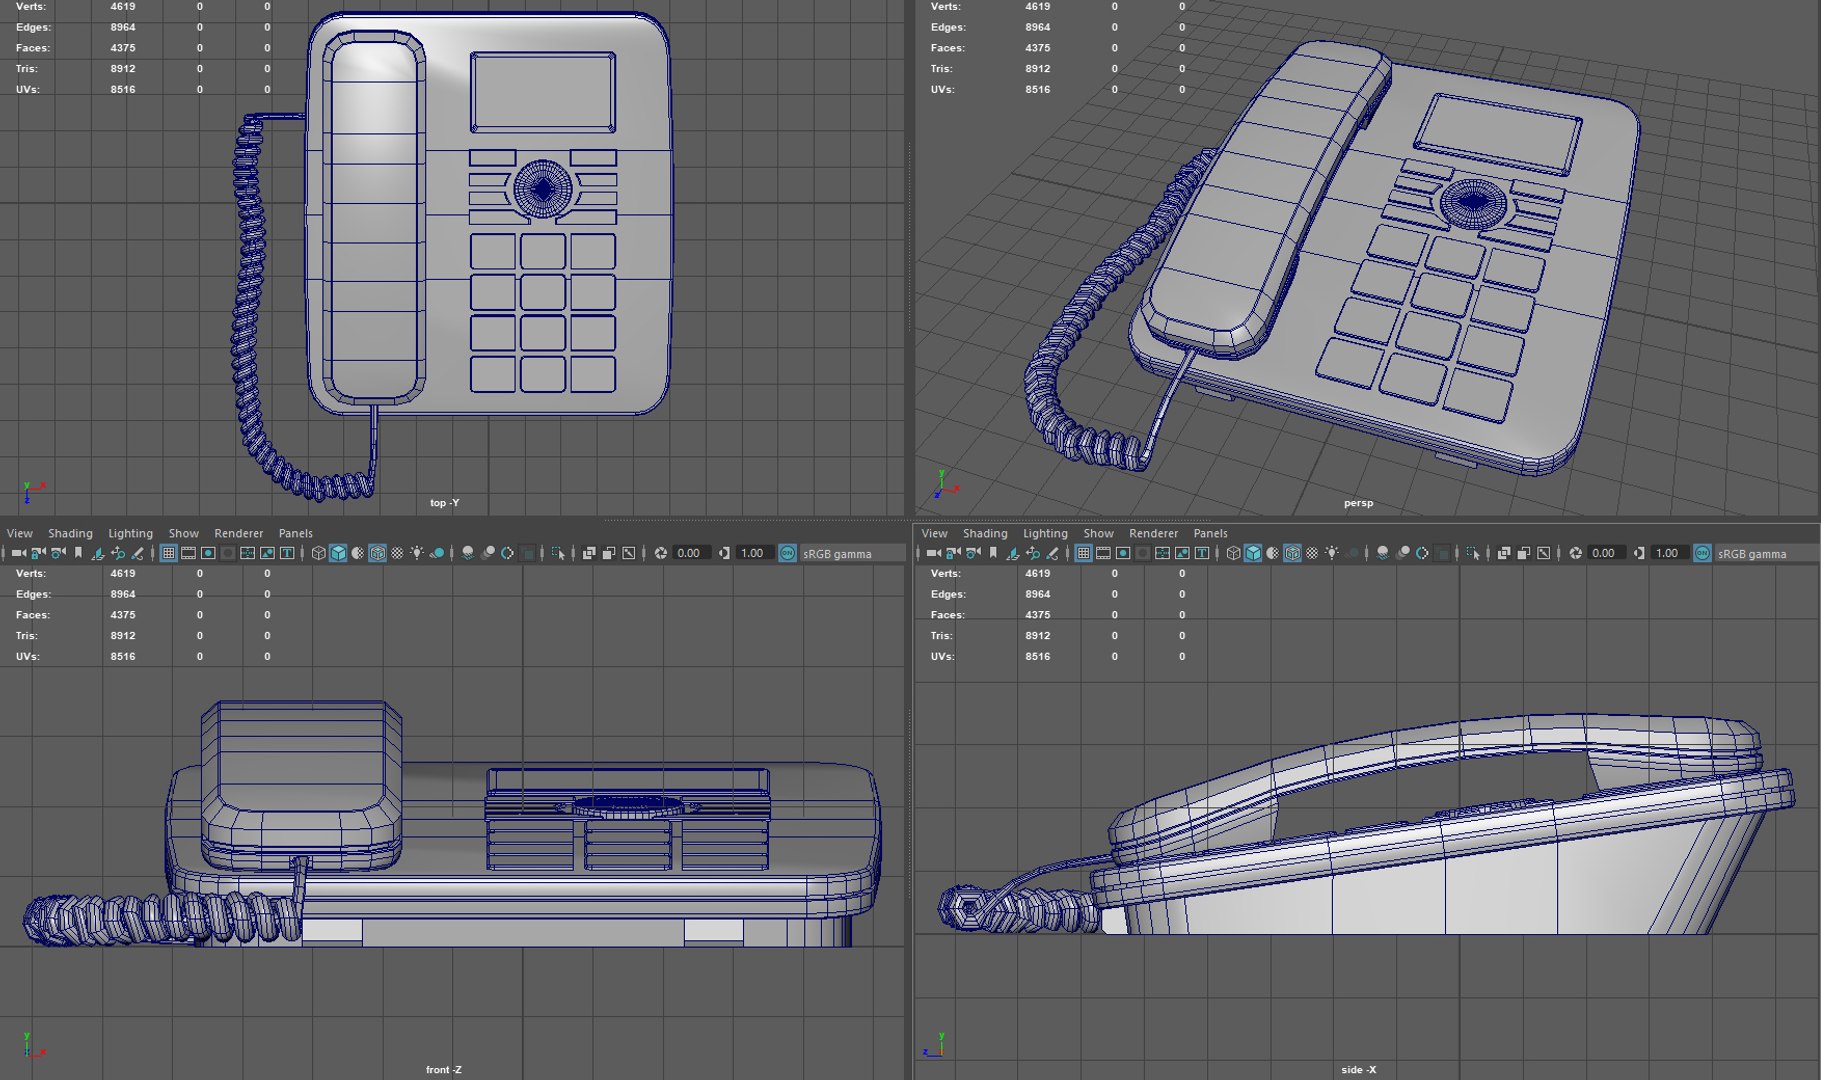Click Select Camera icon in front -Z panel toolbar
The image size is (1821, 1080).
(18, 553)
